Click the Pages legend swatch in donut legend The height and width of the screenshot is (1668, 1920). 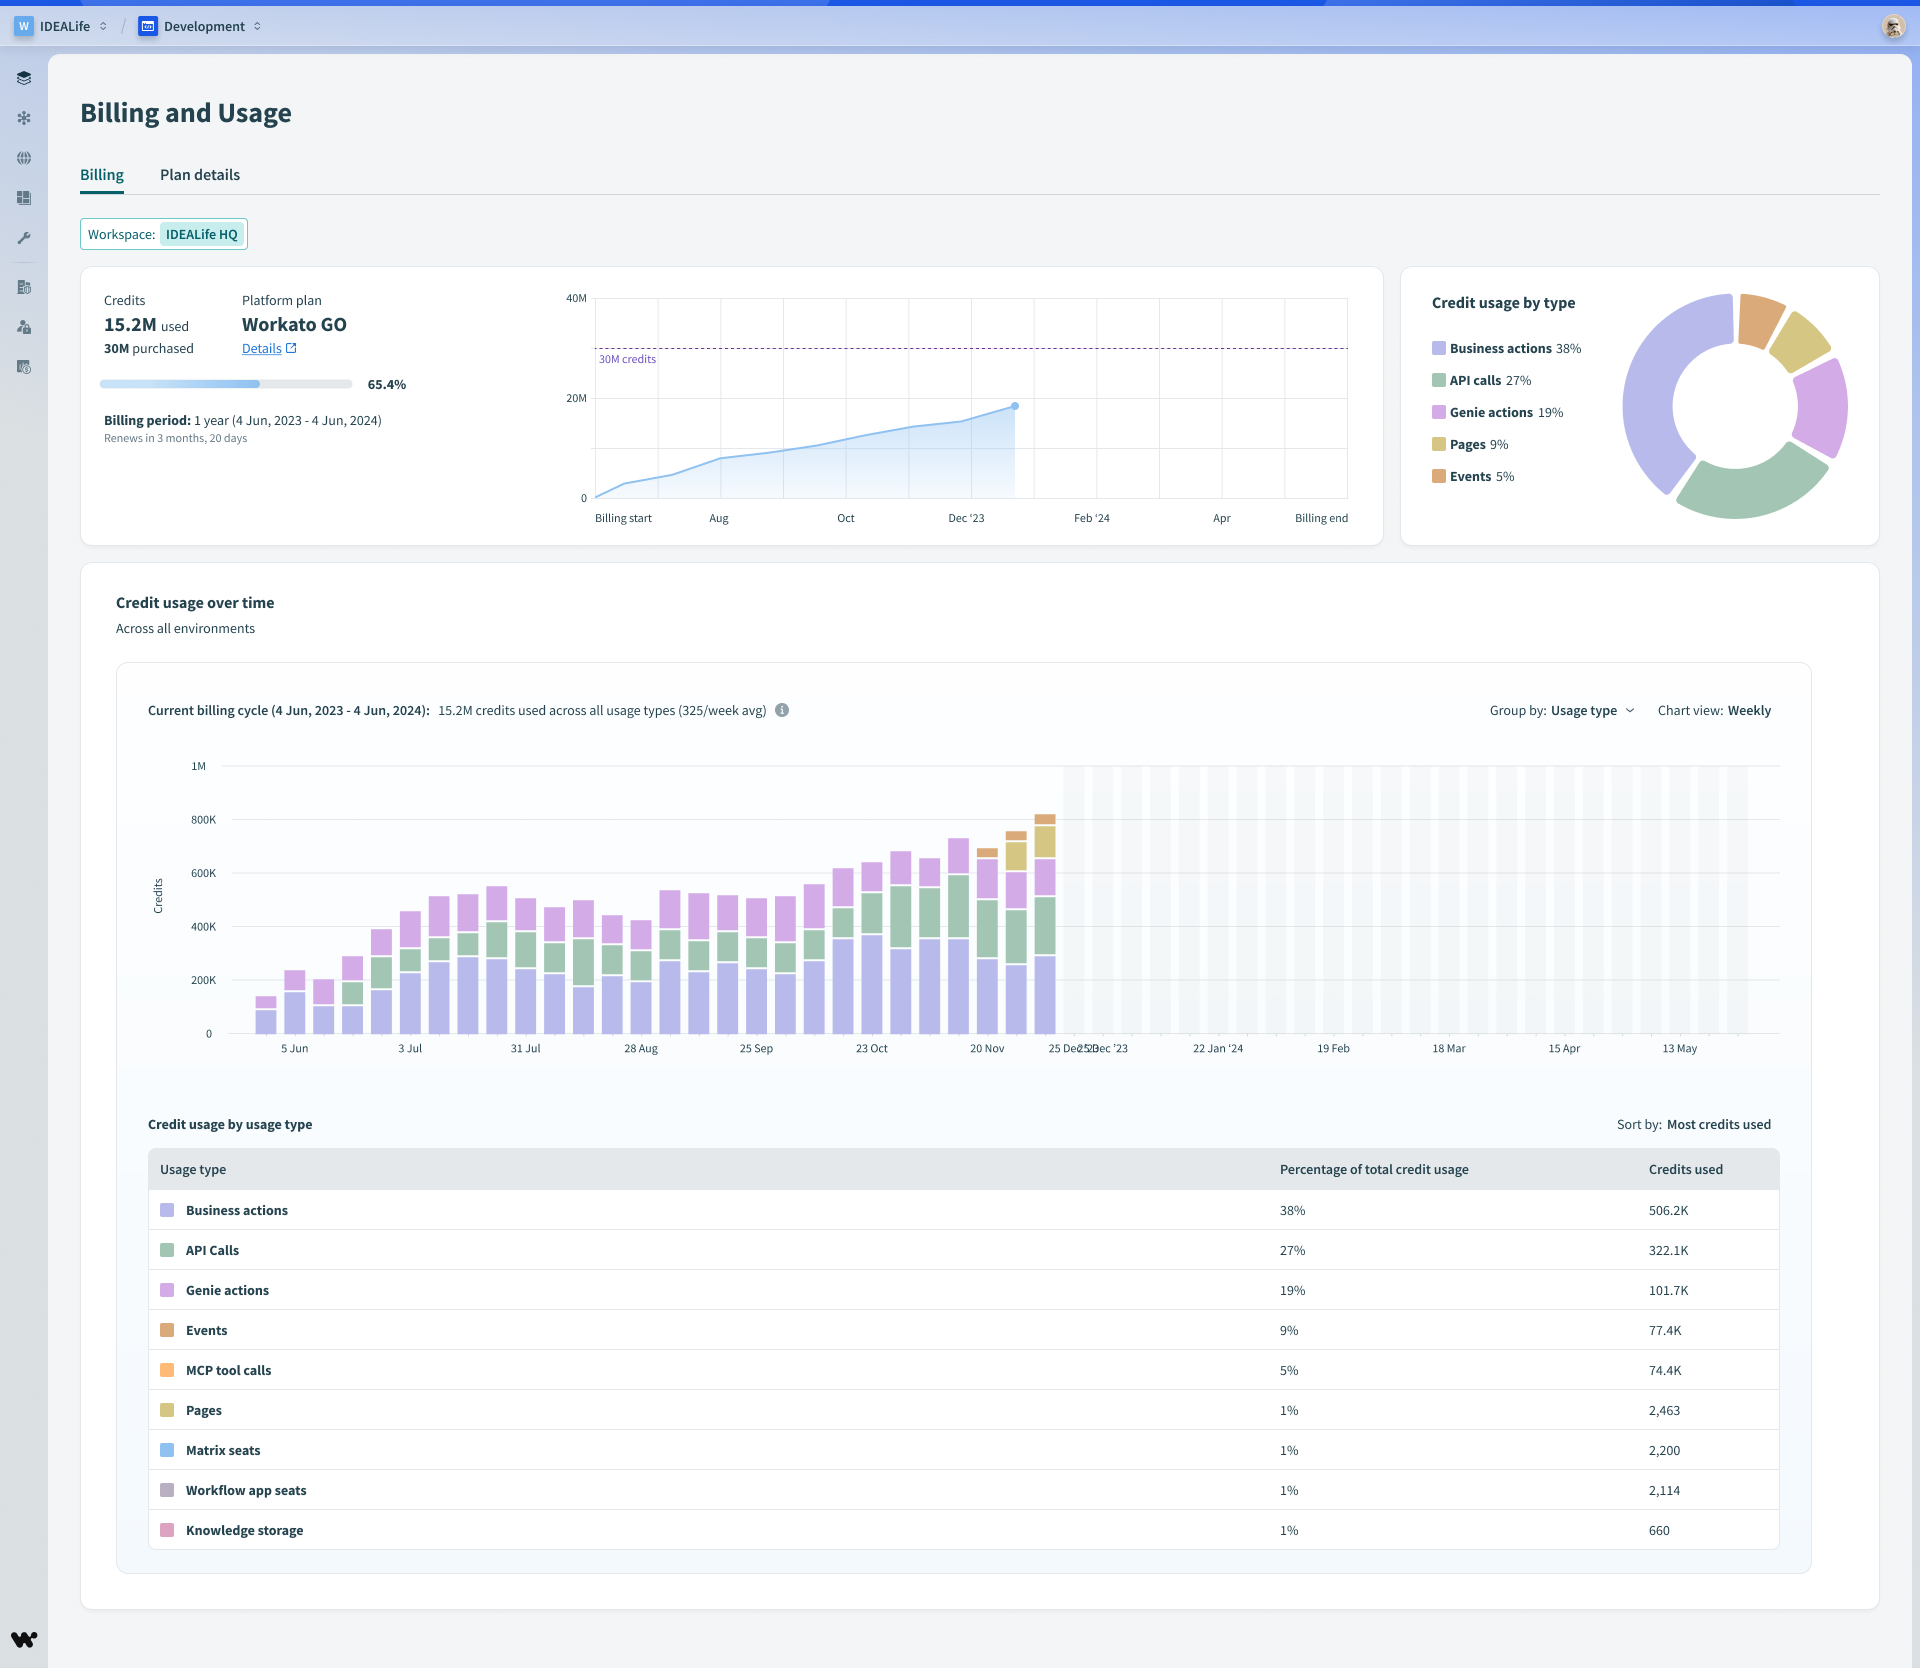point(1439,444)
